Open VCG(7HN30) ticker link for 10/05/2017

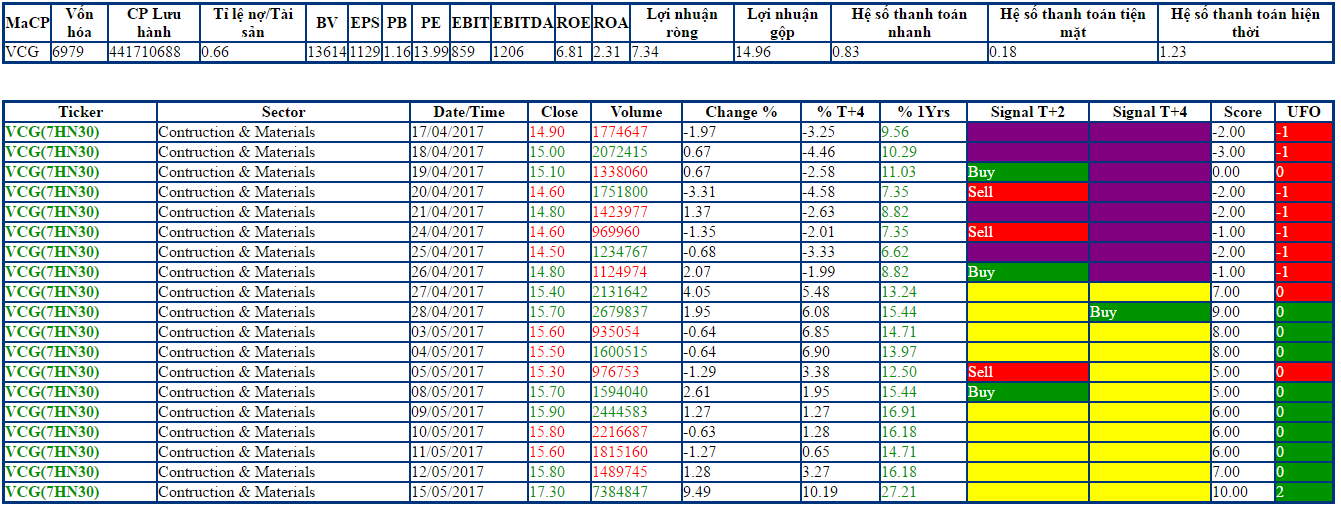[x=52, y=432]
